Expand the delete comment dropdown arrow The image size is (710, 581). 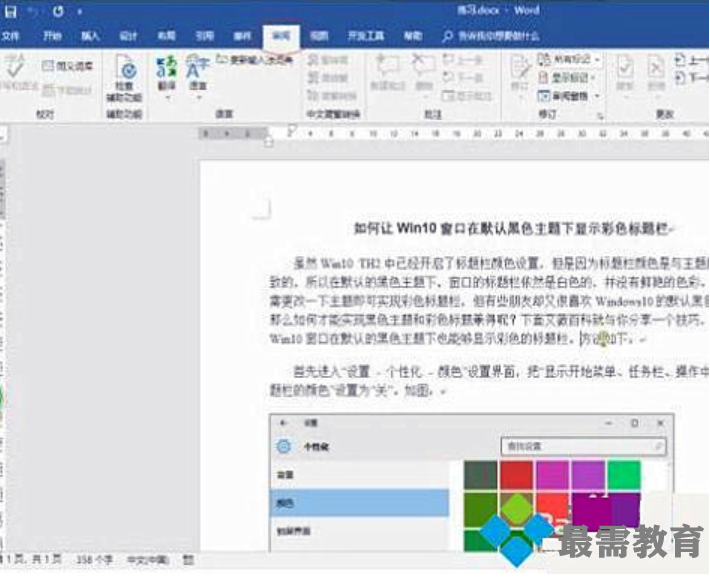pos(424,96)
